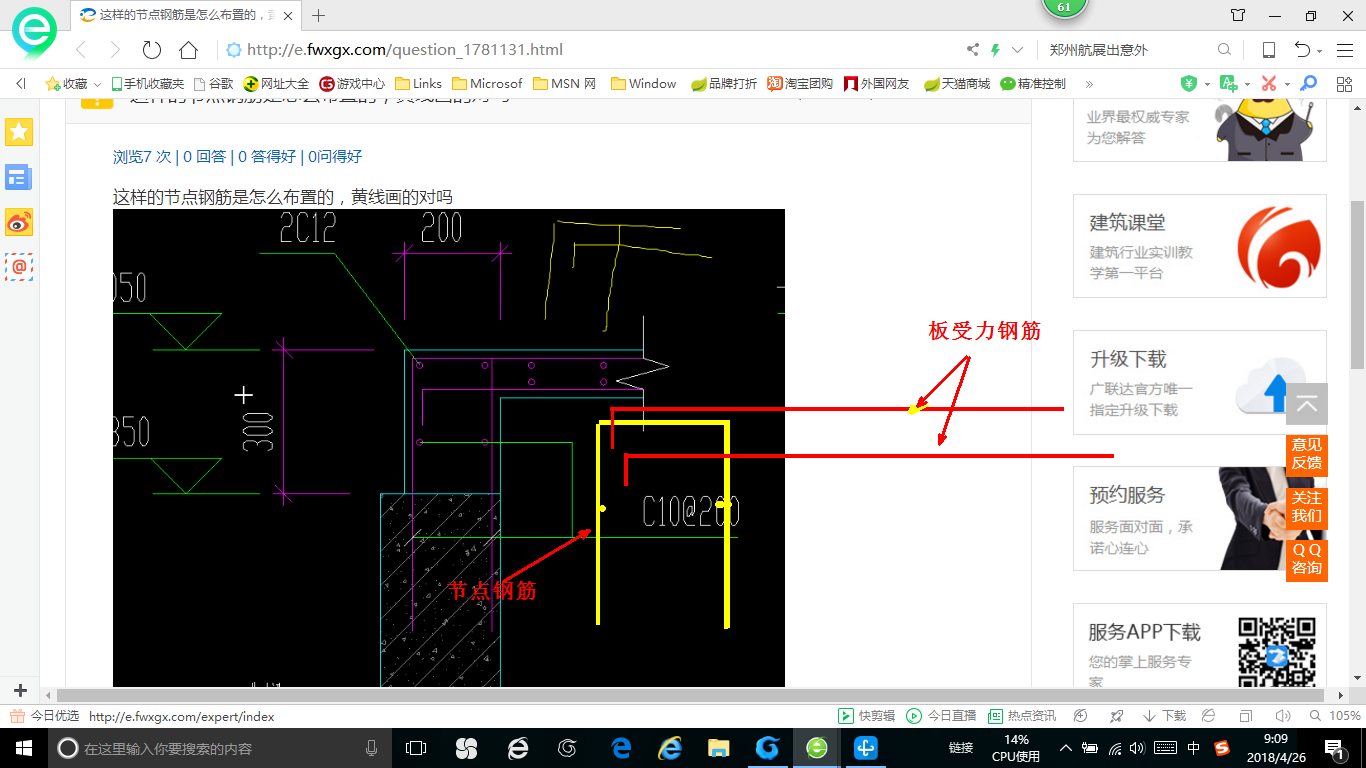Open the Links bookmark folder
The height and width of the screenshot is (768, 1366).
pyautogui.click(x=419, y=84)
